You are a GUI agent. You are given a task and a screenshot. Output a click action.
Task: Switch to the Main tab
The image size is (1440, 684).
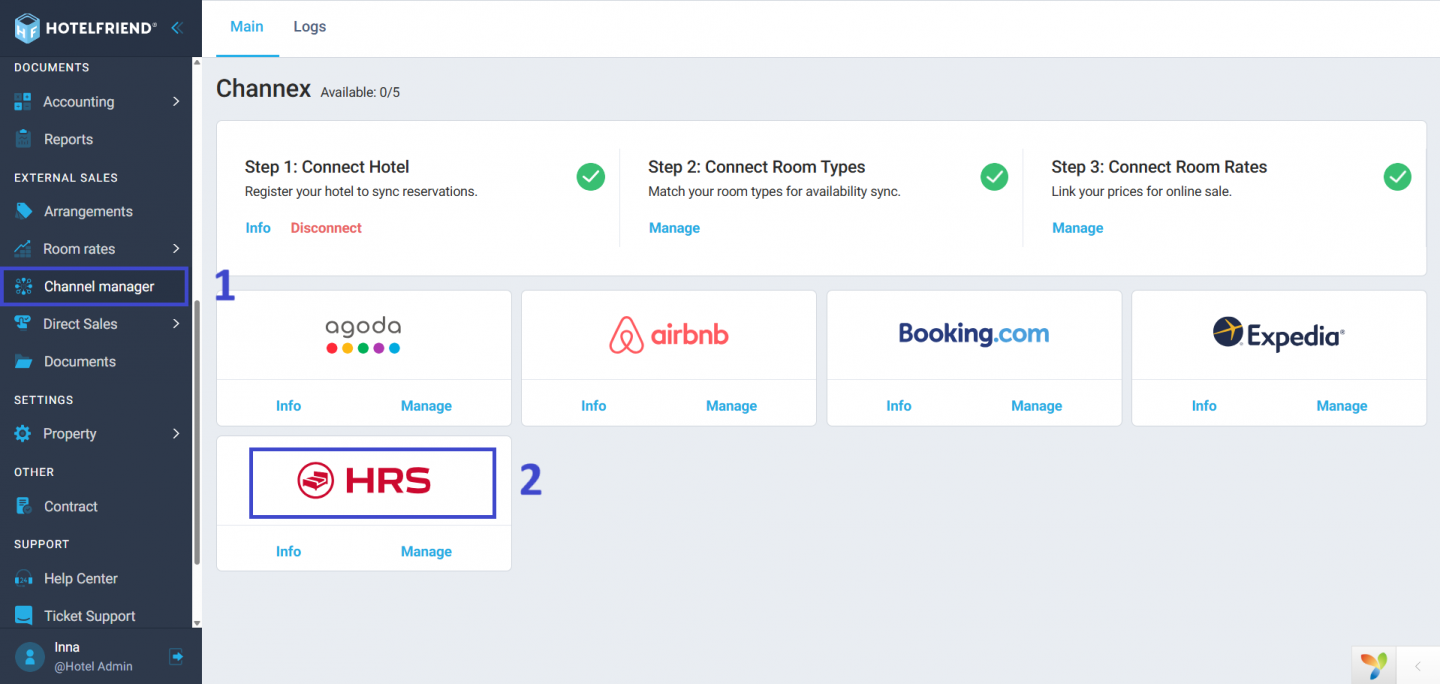247,27
